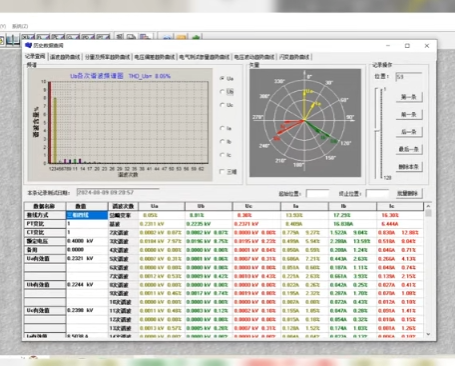The height and width of the screenshot is (366, 455).
Task: Select the Ub spectrum radio button
Action: pos(222,92)
